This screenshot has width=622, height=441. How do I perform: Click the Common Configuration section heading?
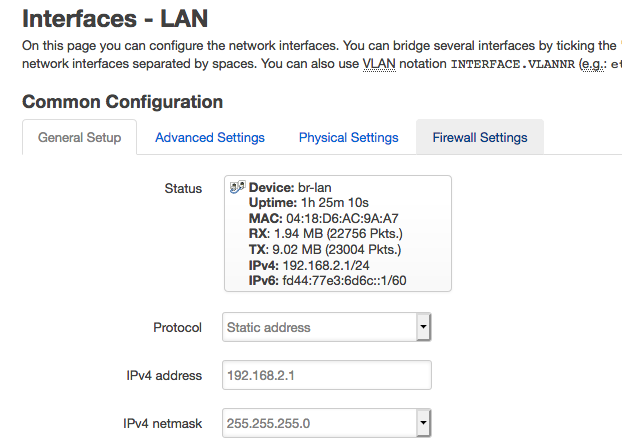click(x=123, y=102)
